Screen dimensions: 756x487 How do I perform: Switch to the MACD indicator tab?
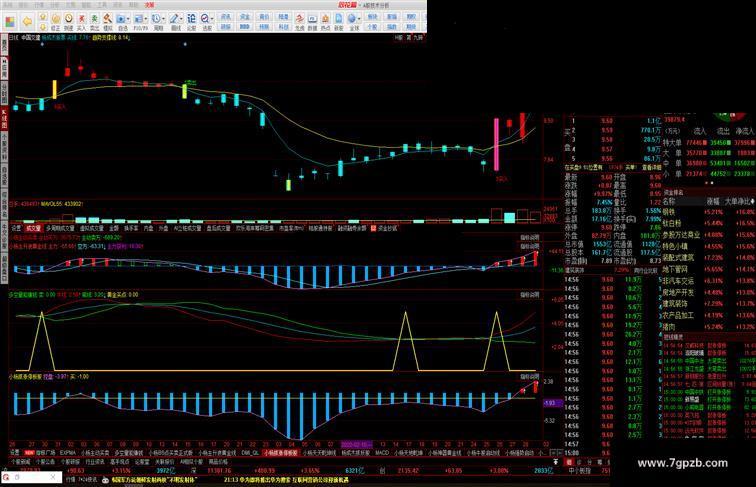(x=382, y=453)
